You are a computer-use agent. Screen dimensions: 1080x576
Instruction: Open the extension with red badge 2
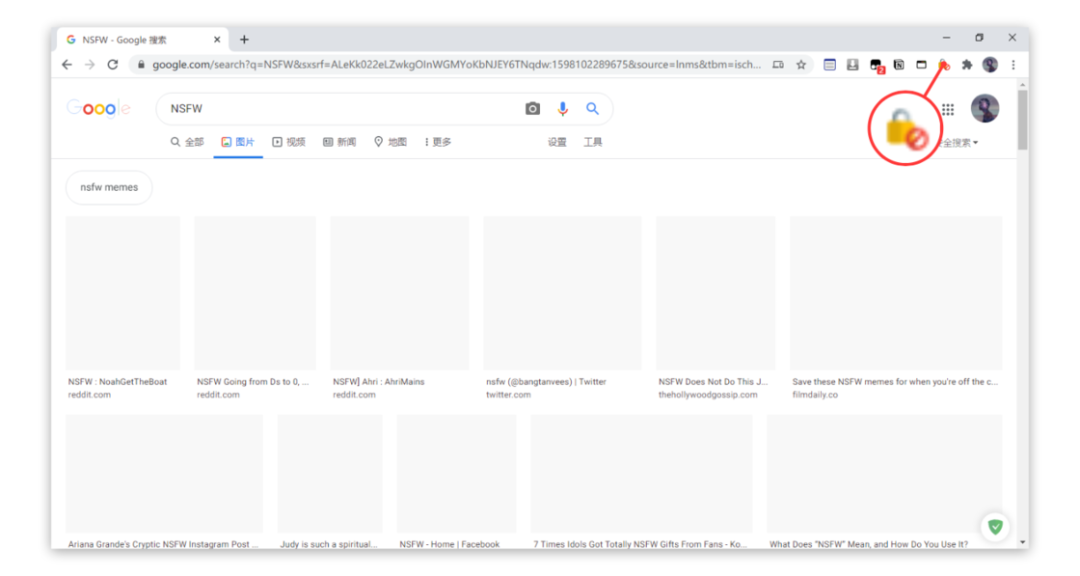tap(876, 65)
